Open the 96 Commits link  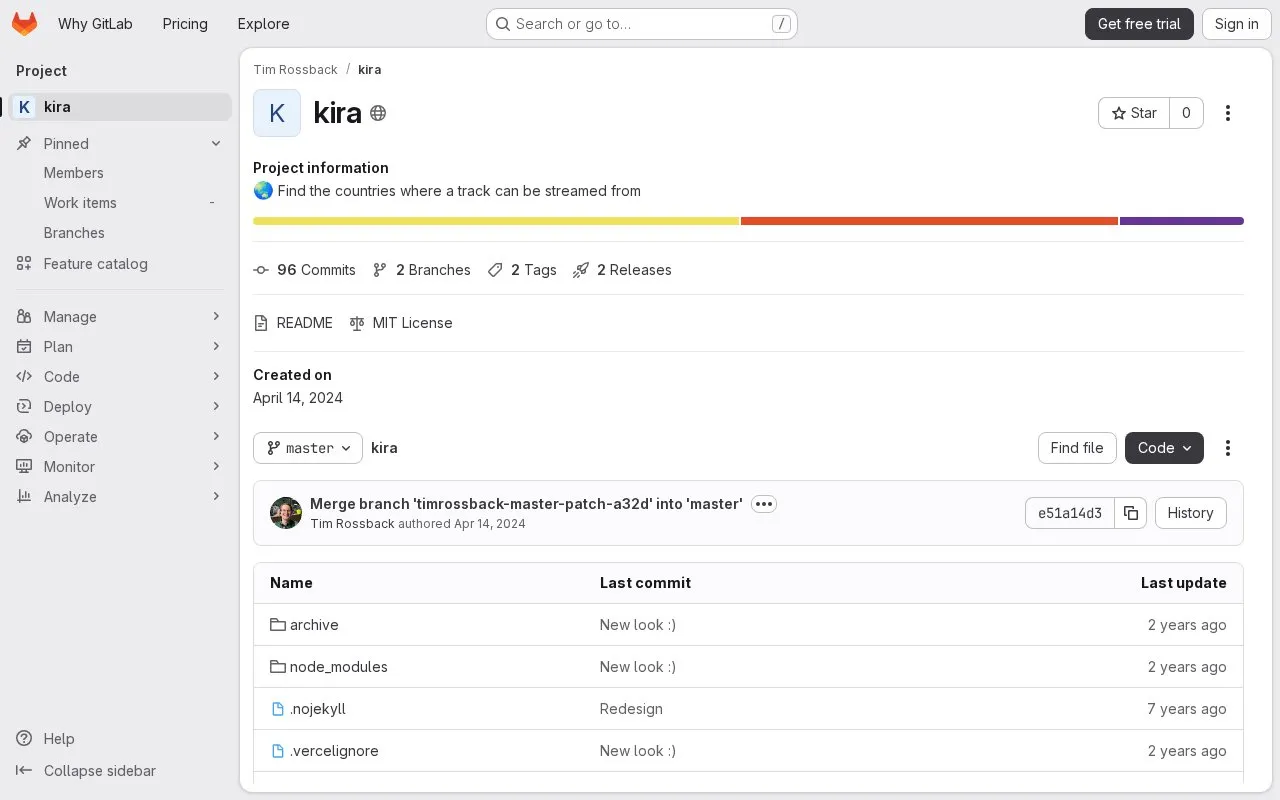pyautogui.click(x=305, y=270)
